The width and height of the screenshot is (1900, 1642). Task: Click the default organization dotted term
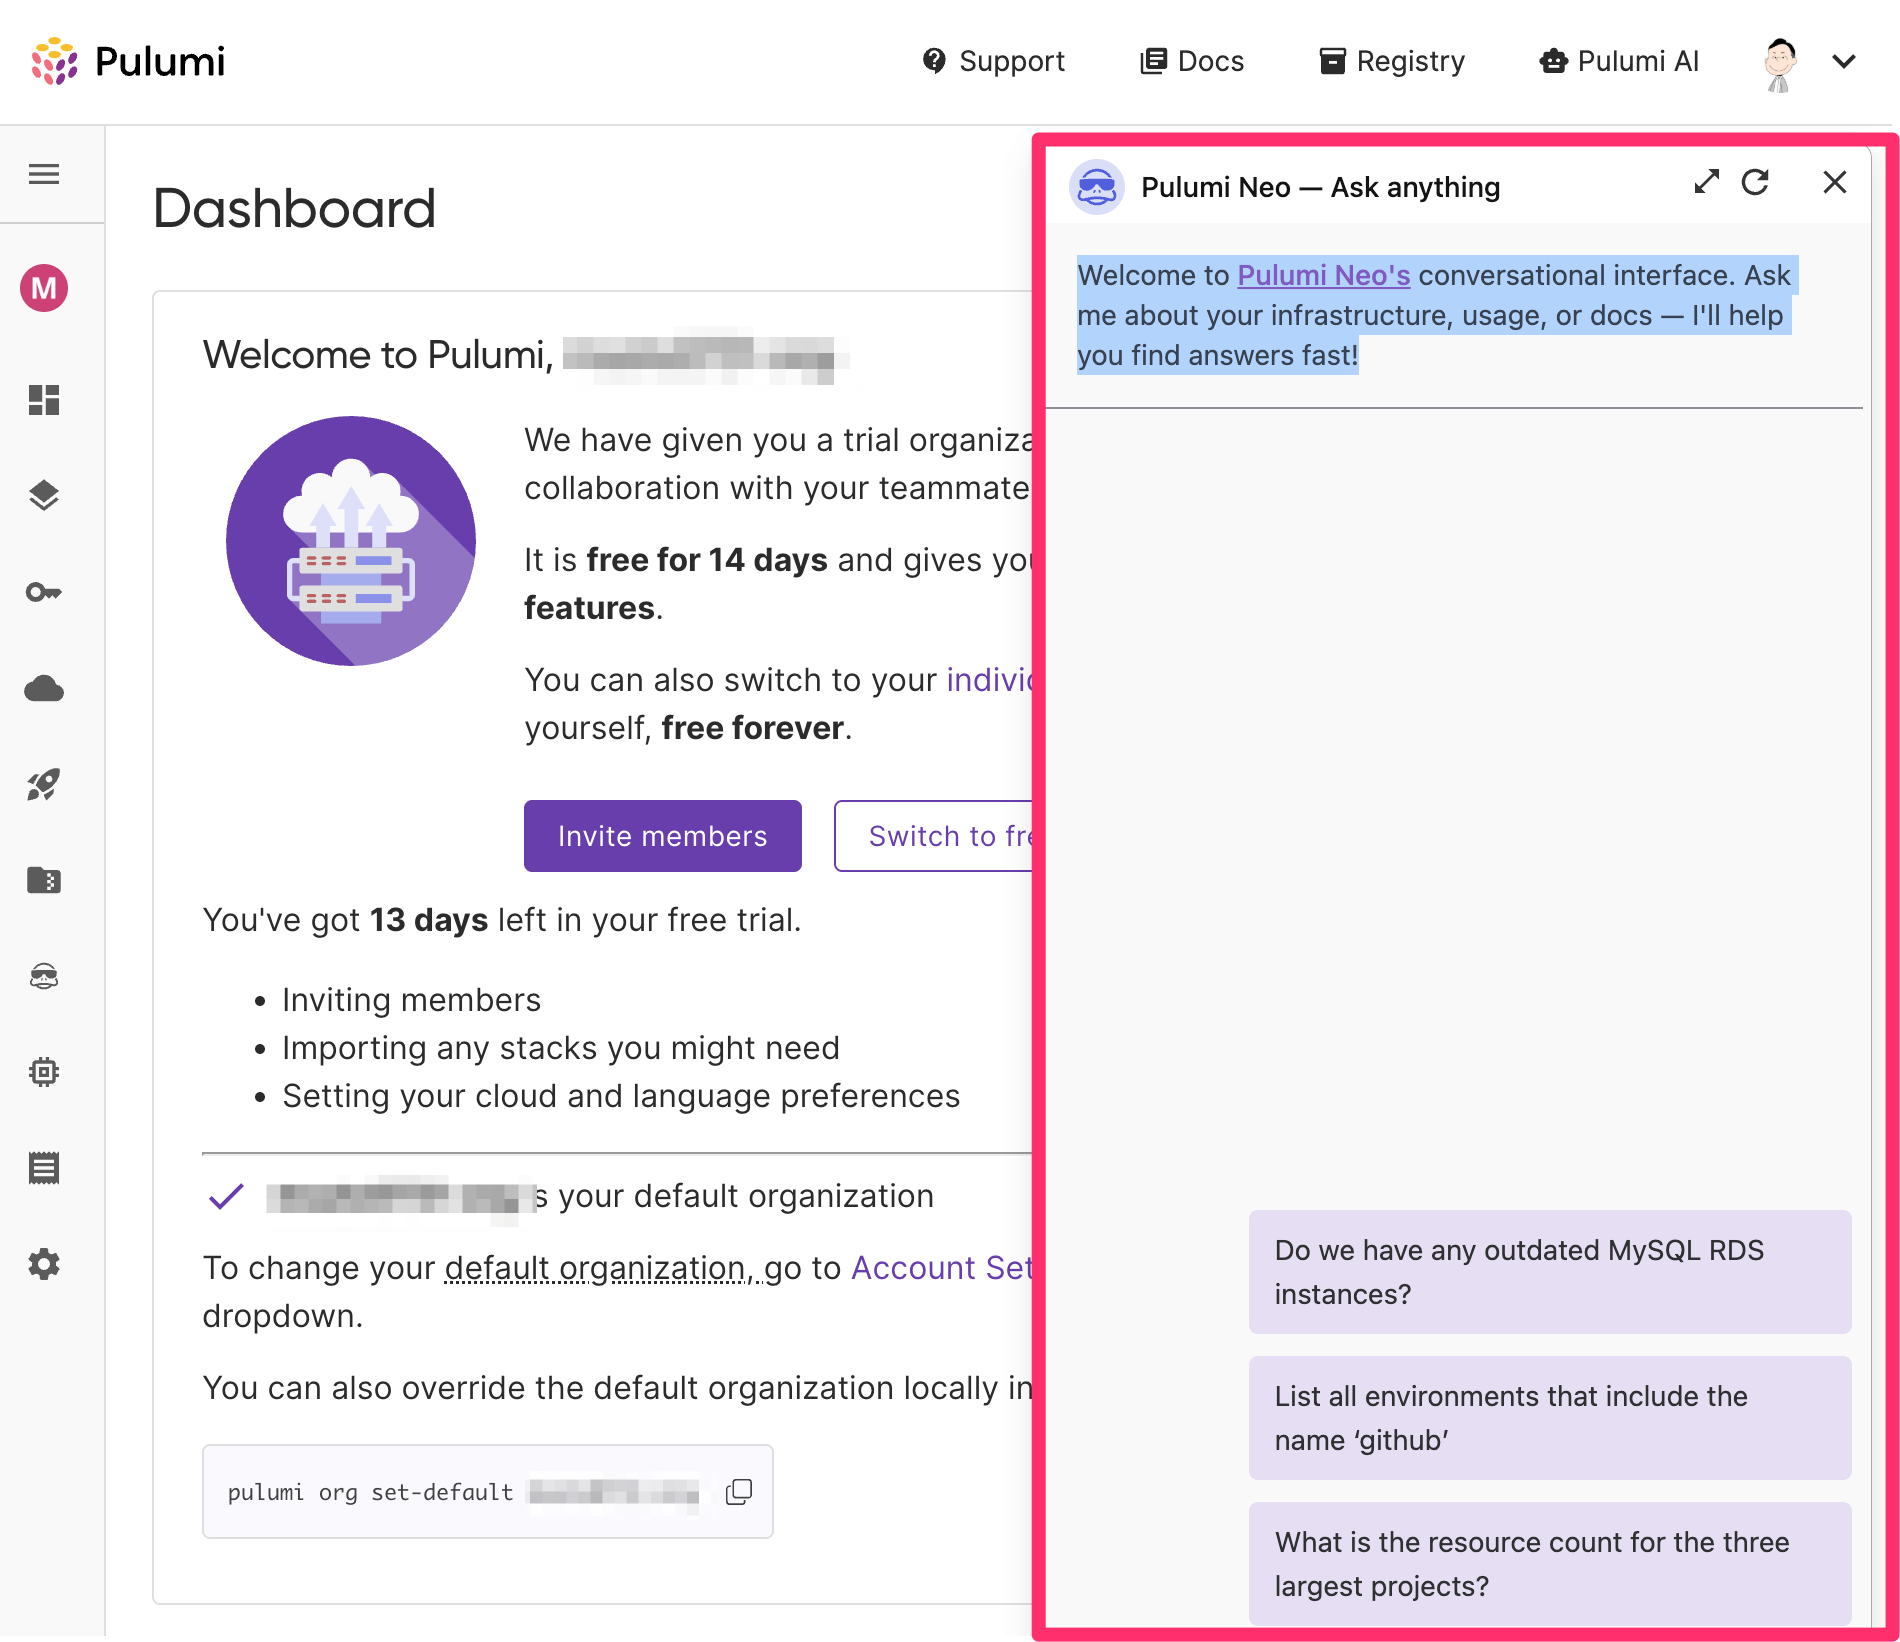pyautogui.click(x=601, y=1268)
